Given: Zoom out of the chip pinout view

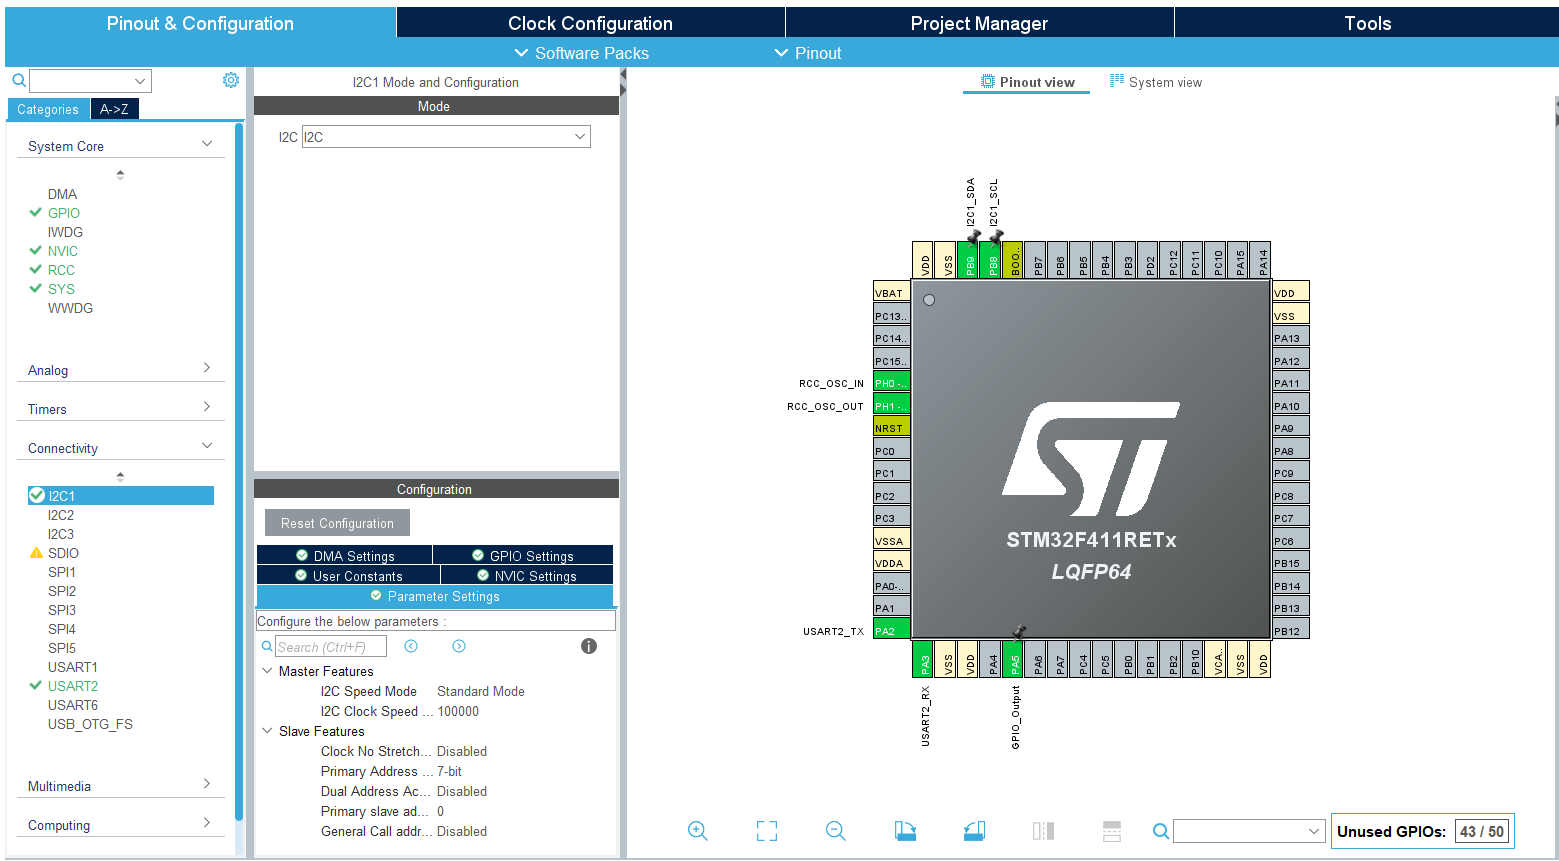Looking at the screenshot, I should [x=836, y=831].
